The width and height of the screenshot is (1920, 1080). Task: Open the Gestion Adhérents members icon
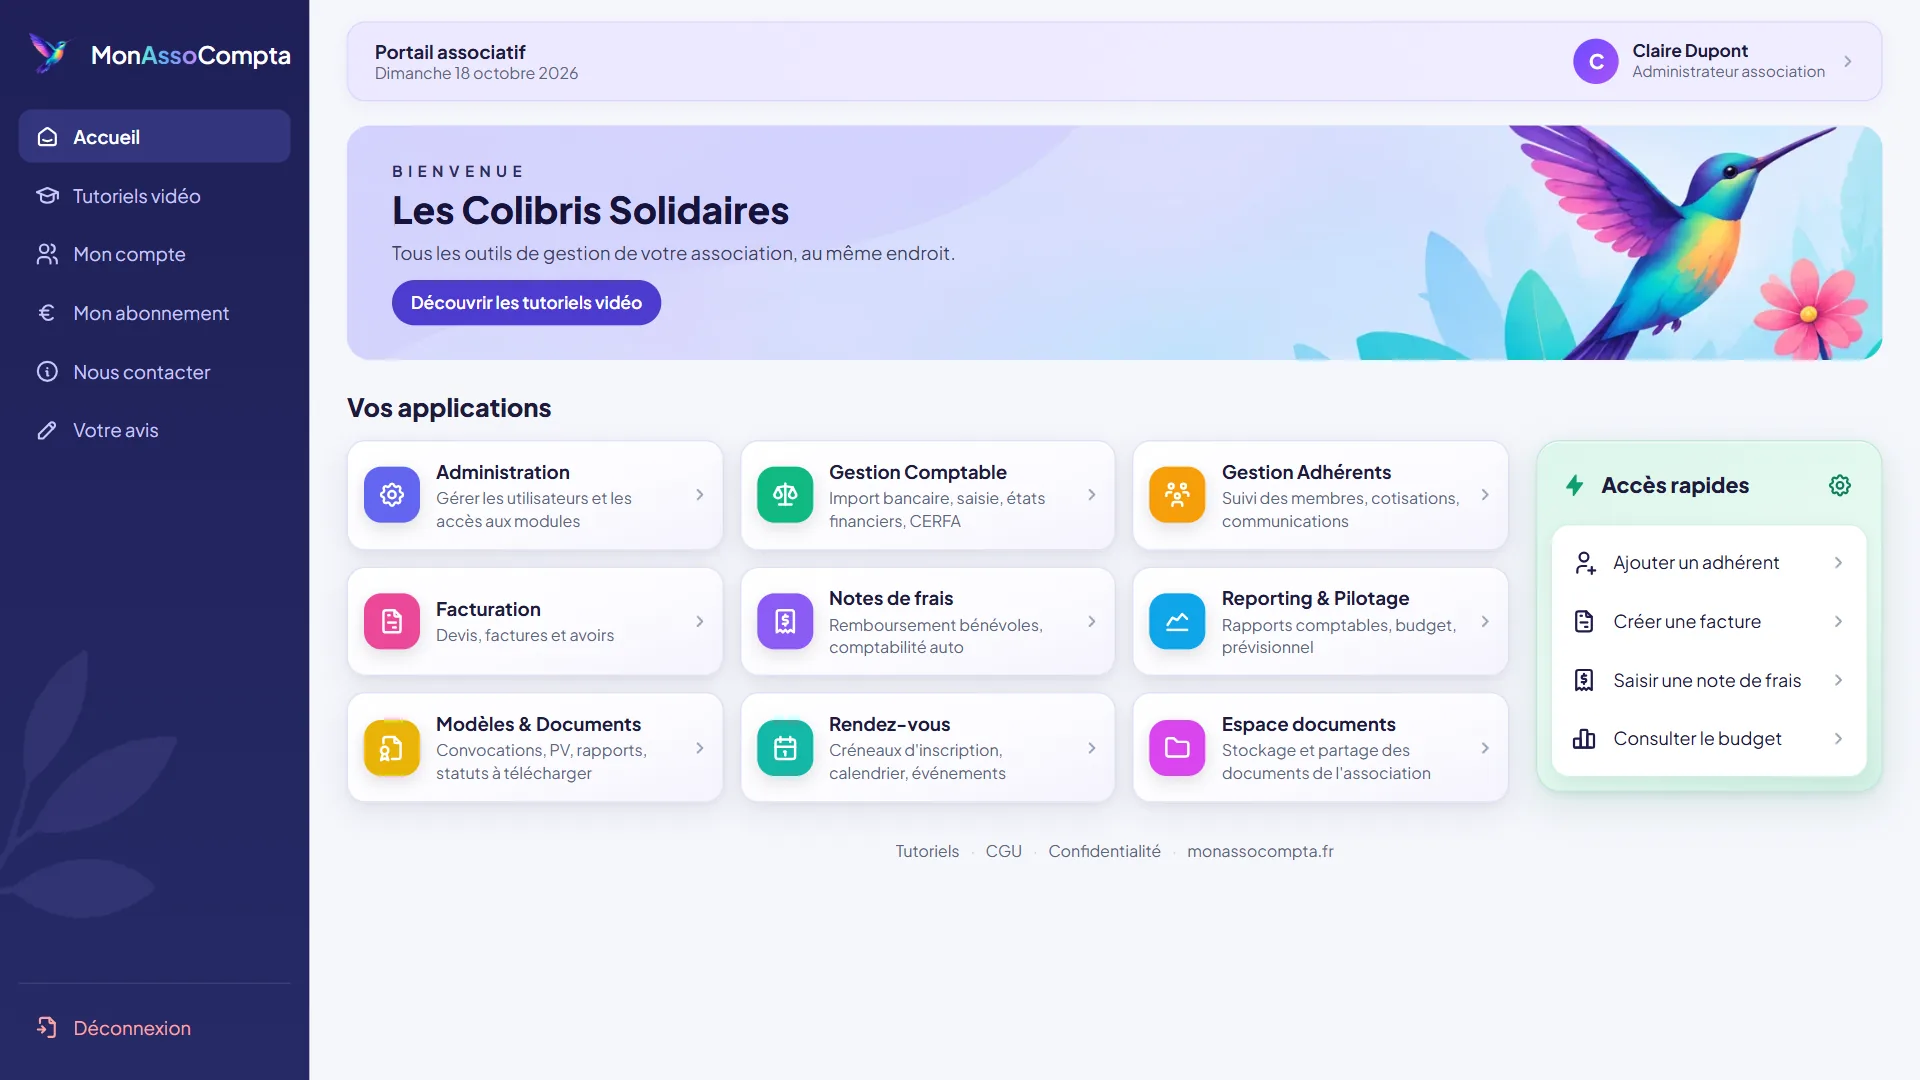point(1177,495)
